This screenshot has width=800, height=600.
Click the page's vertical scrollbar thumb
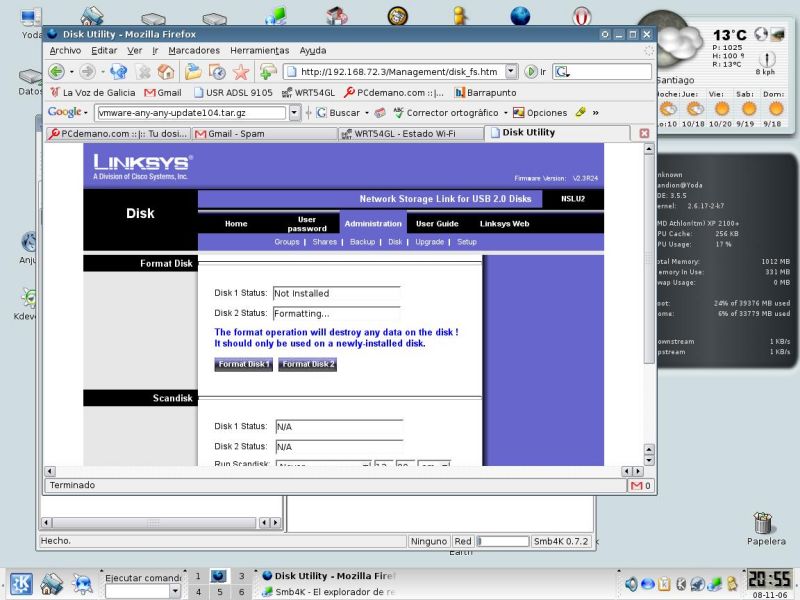click(648, 259)
